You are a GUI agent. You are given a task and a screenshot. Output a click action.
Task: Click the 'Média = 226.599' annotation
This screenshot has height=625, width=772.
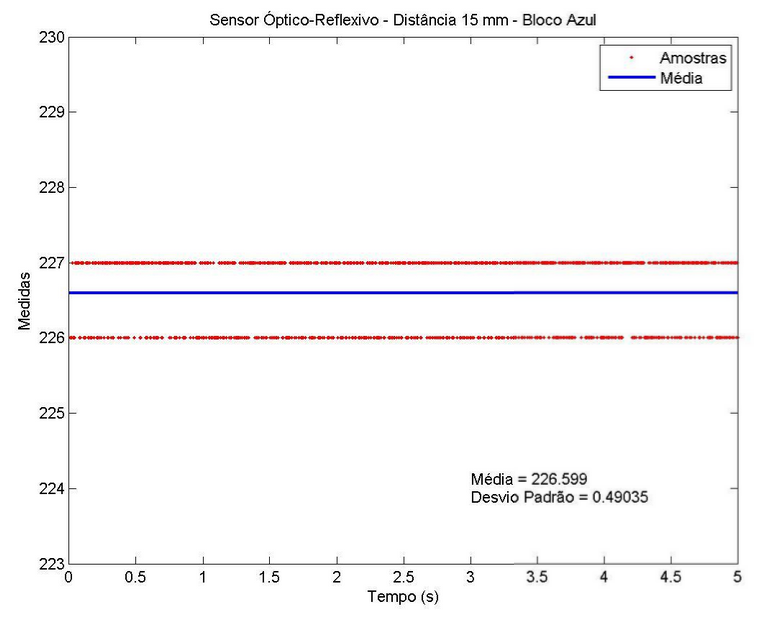529,479
